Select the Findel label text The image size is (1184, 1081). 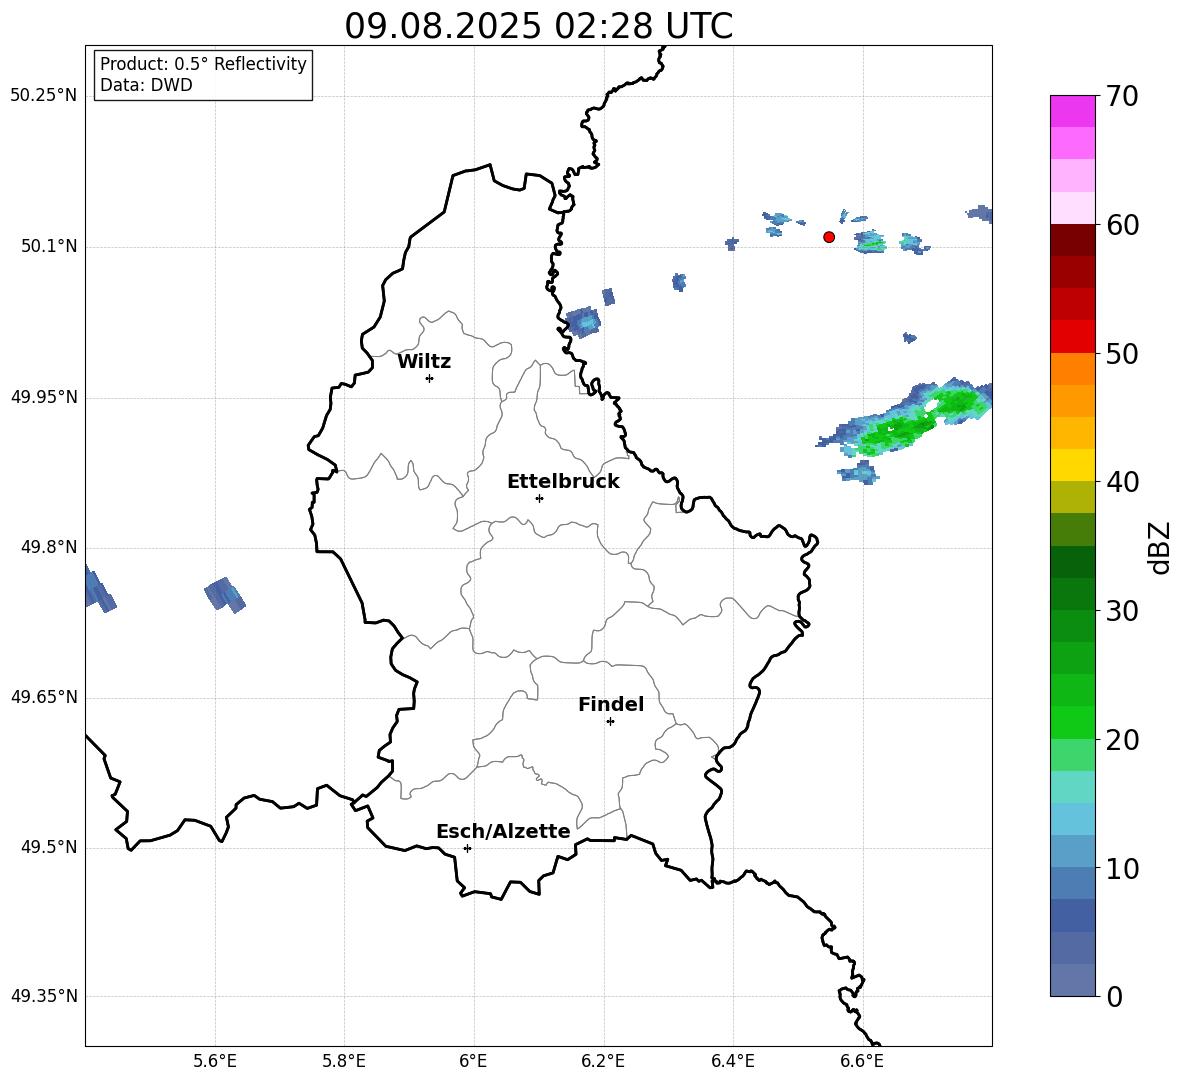(611, 704)
